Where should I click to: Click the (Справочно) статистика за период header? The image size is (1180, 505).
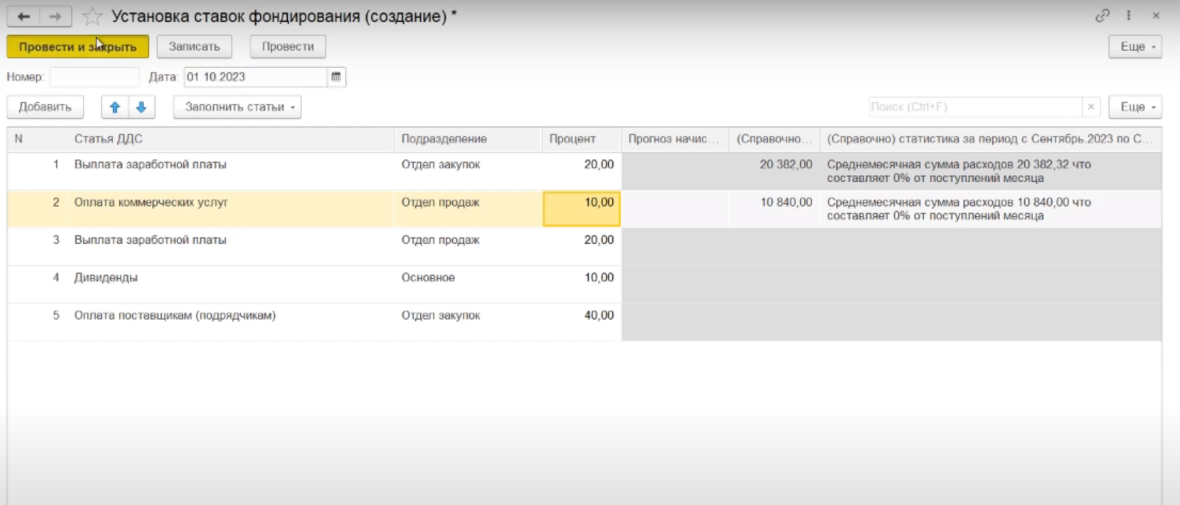point(990,139)
